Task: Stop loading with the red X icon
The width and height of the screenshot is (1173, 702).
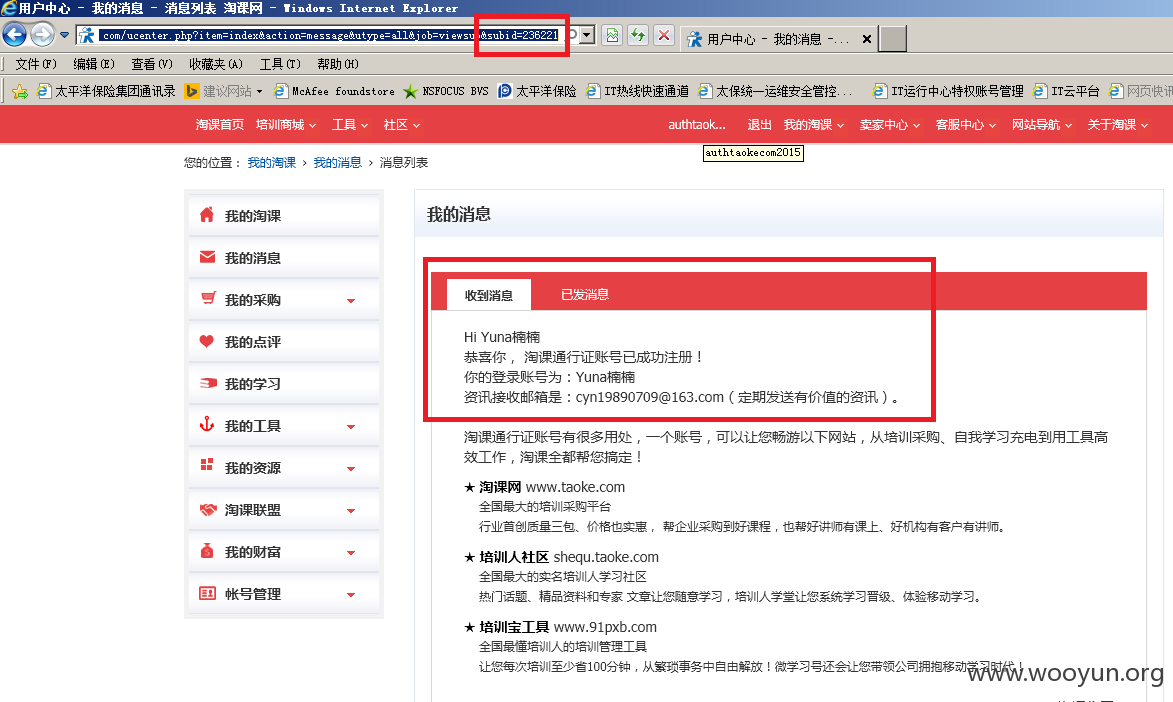Action: pyautogui.click(x=664, y=35)
